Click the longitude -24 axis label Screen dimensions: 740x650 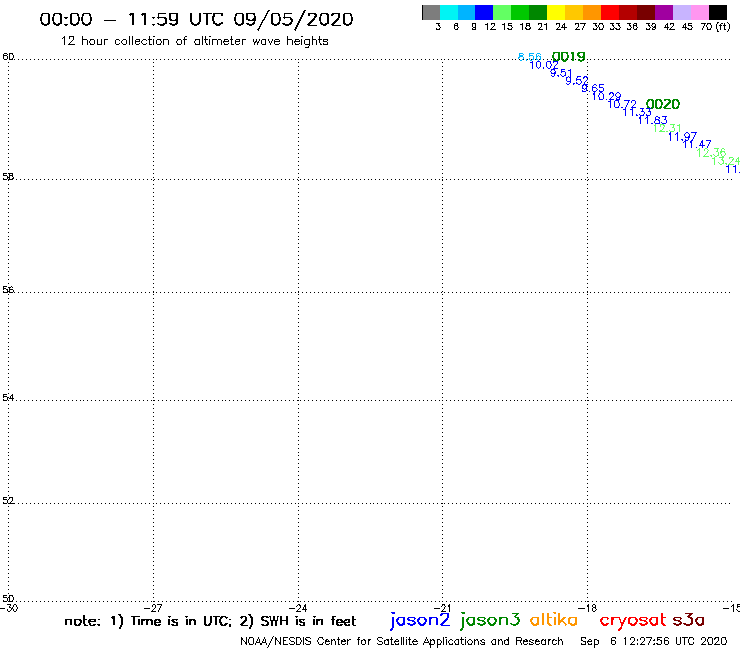pos(298,608)
